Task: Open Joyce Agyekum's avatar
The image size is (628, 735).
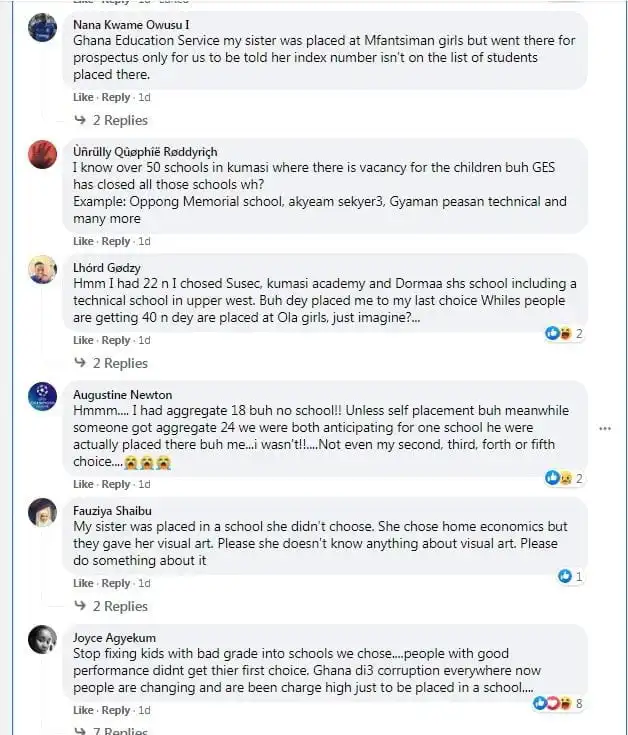Action: pyautogui.click(x=42, y=637)
